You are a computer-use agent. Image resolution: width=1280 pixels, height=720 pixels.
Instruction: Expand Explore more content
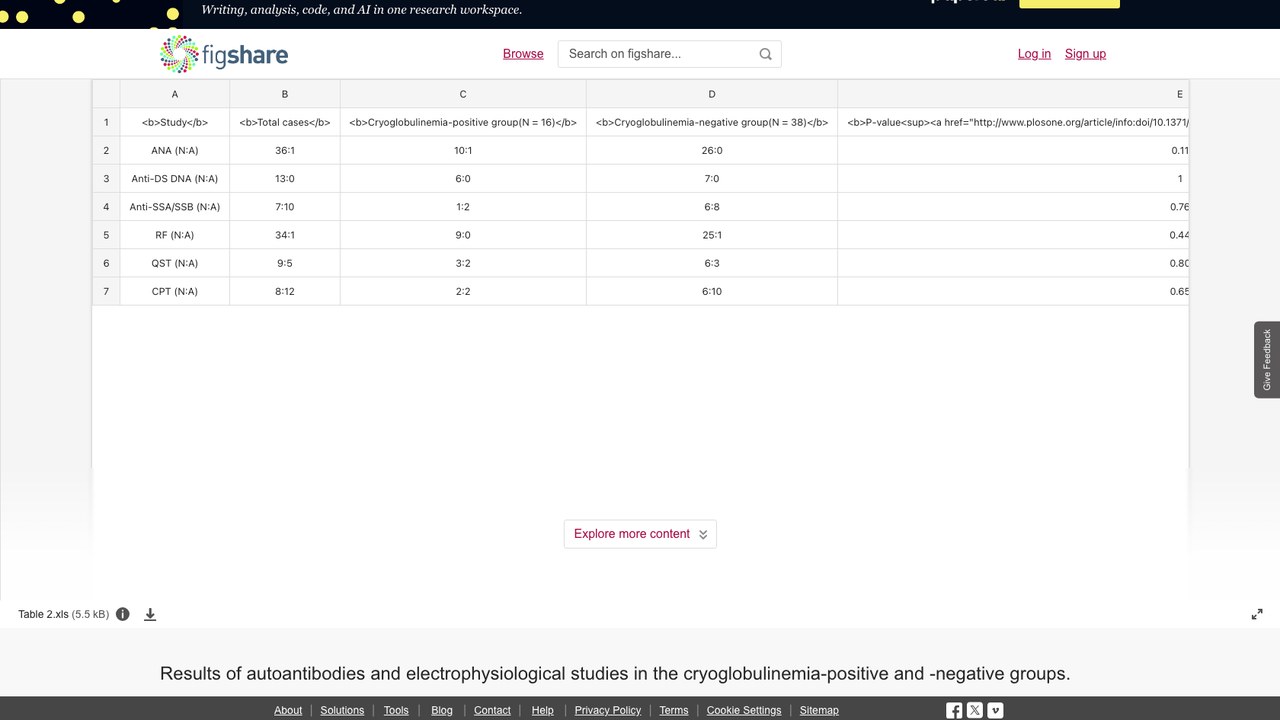[640, 534]
